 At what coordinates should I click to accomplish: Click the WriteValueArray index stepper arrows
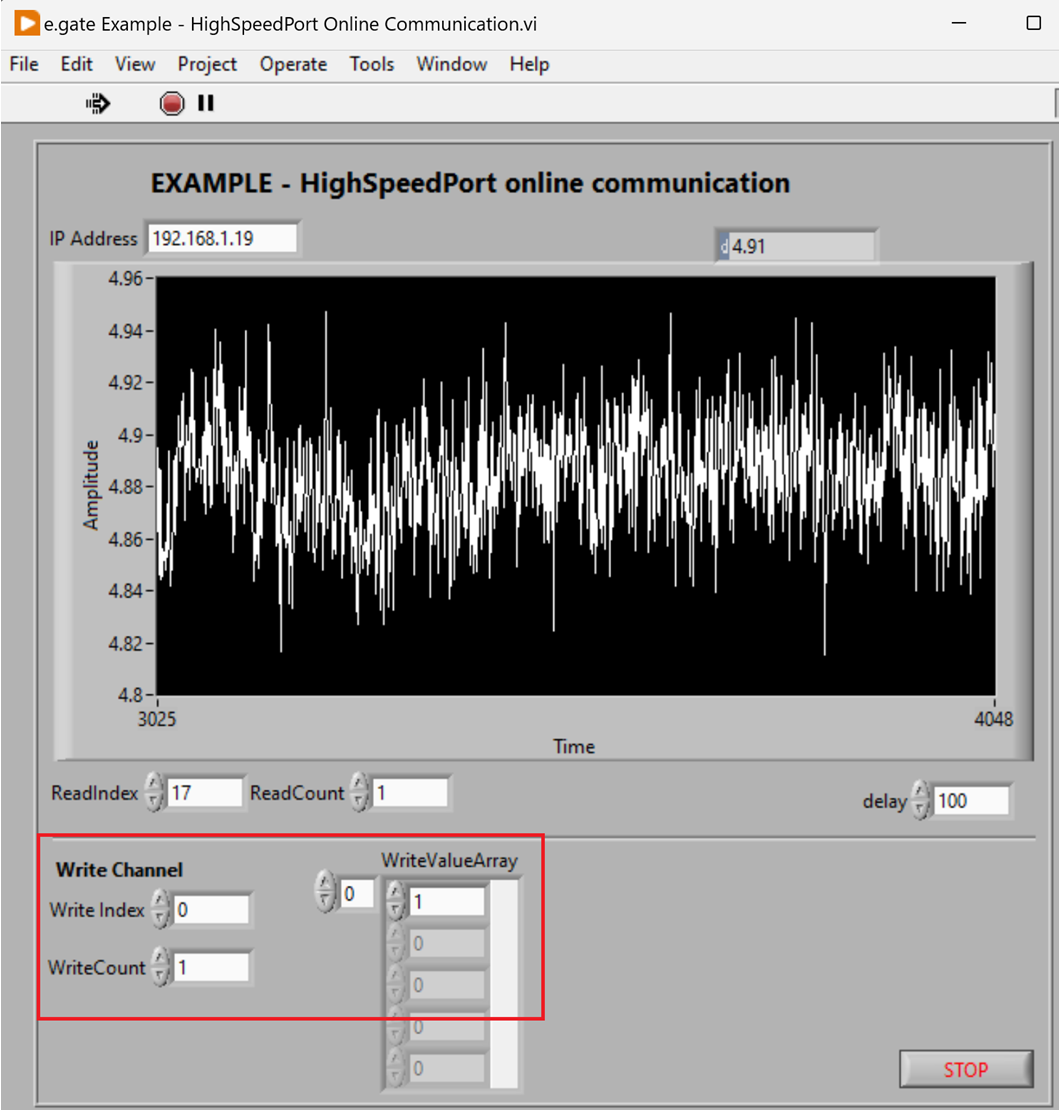click(325, 893)
